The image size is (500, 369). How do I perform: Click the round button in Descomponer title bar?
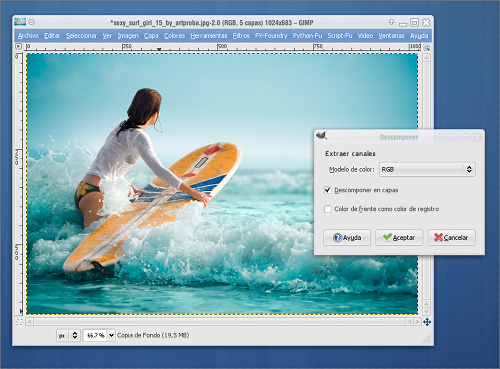pyautogui.click(x=333, y=136)
